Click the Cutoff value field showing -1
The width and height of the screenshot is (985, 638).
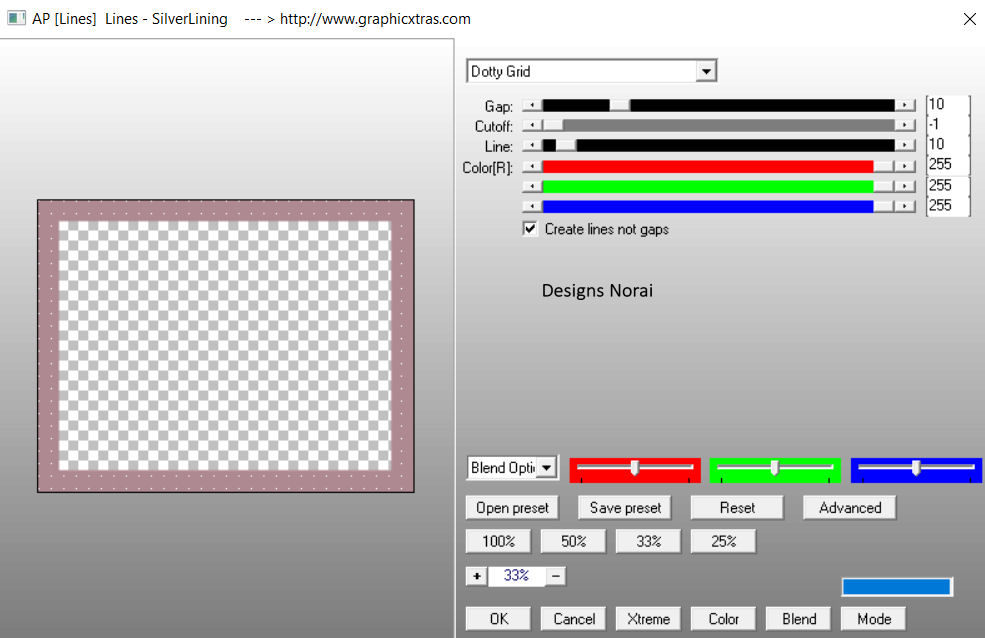[948, 125]
